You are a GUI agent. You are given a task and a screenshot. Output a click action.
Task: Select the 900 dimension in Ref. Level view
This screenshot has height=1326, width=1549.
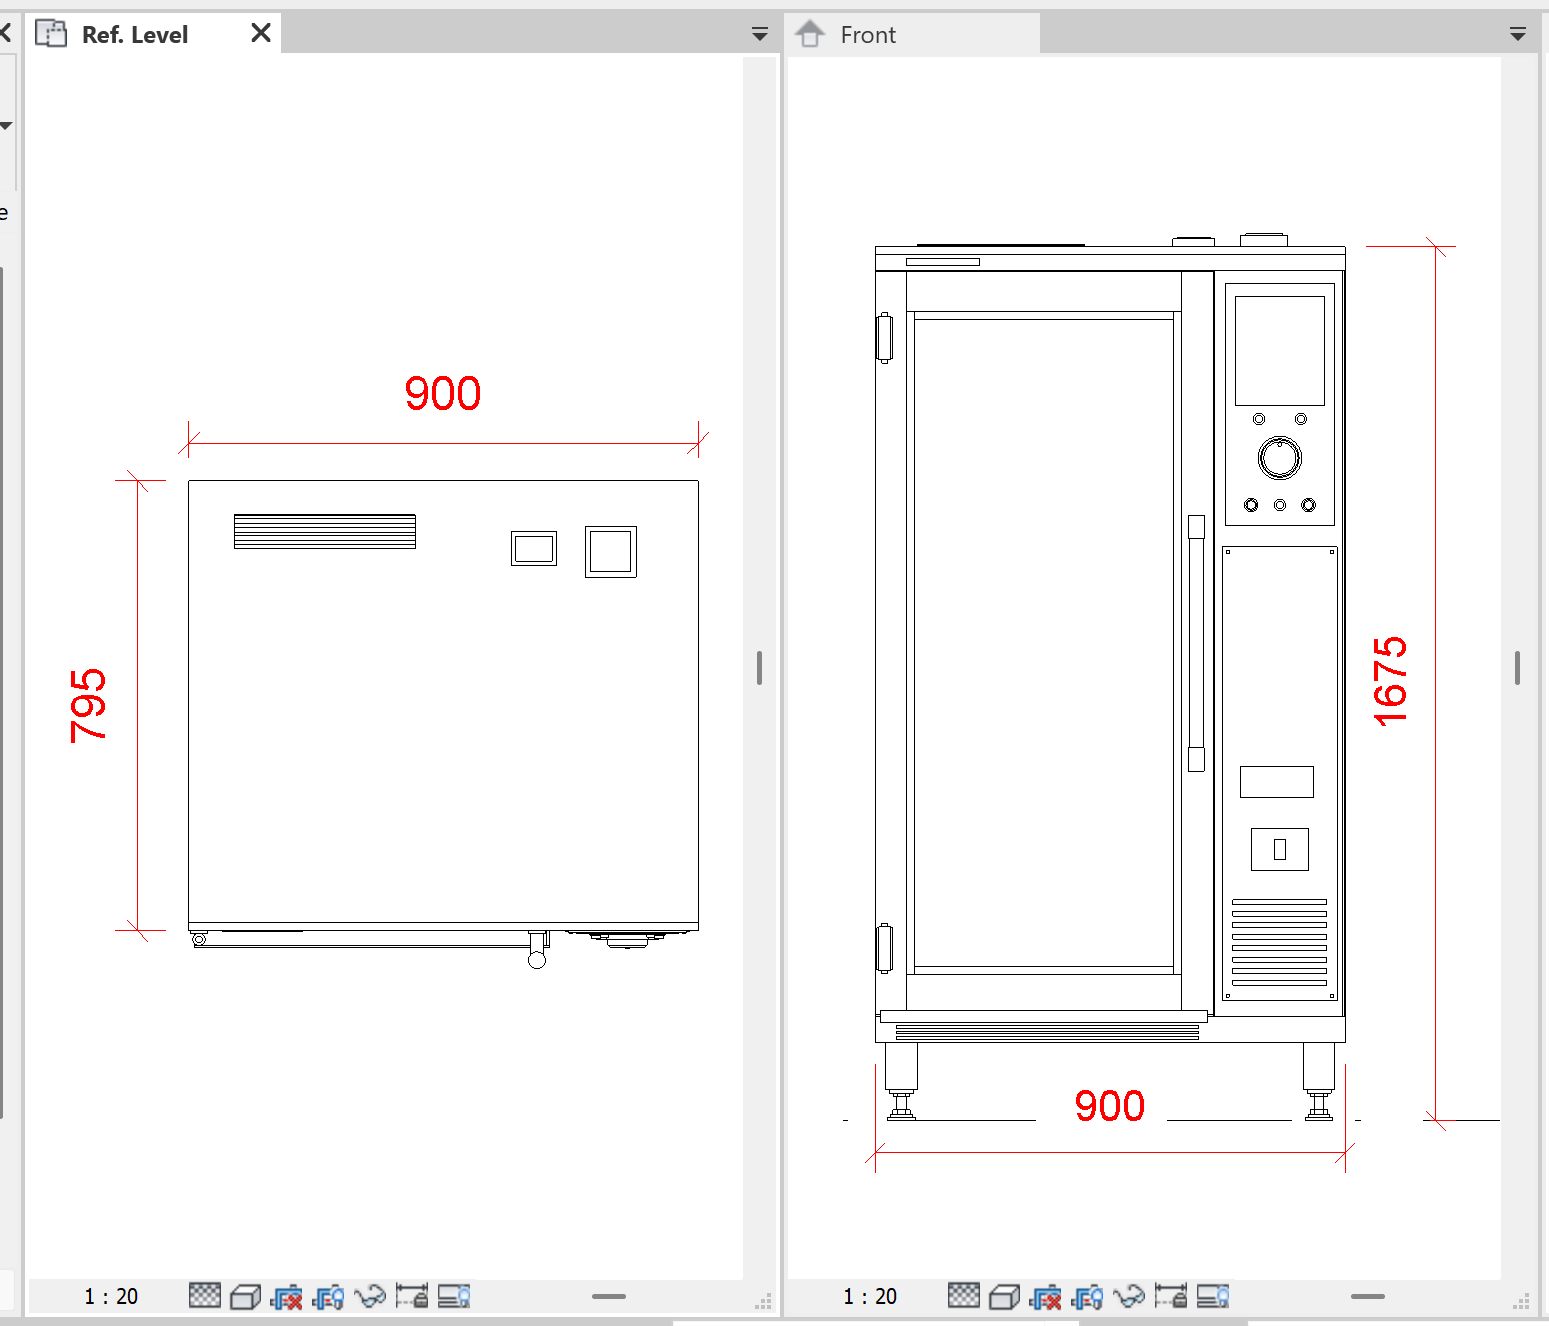click(443, 393)
